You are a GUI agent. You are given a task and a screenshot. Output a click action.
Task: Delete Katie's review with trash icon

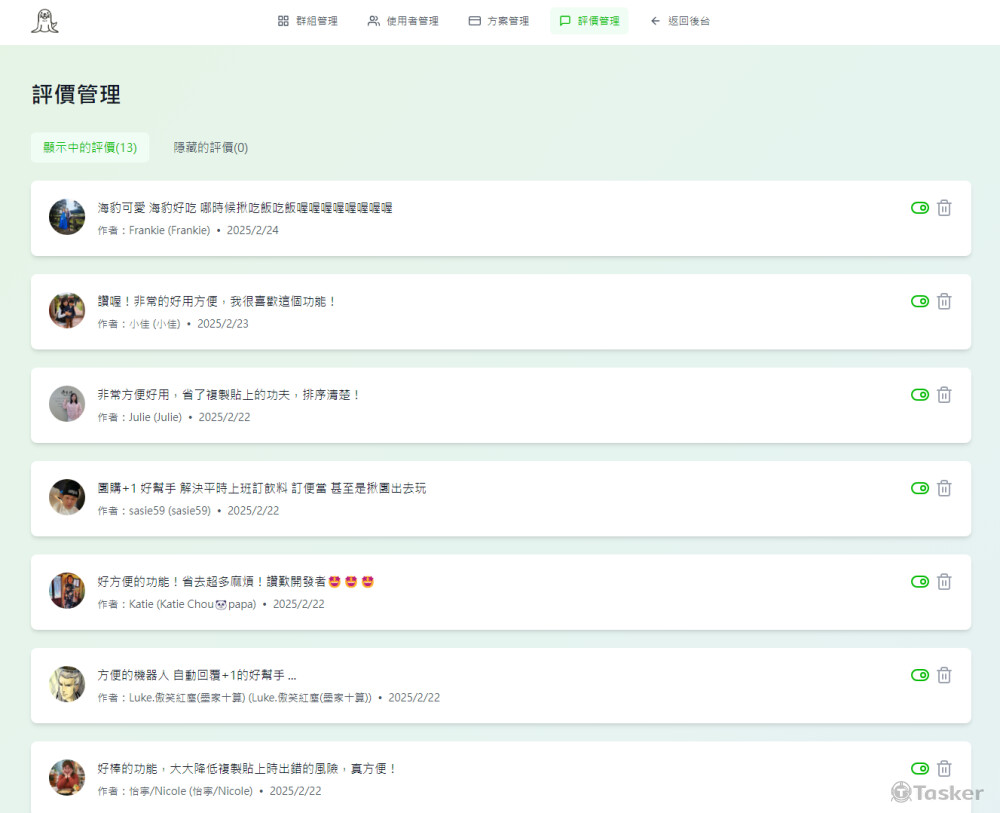click(944, 582)
